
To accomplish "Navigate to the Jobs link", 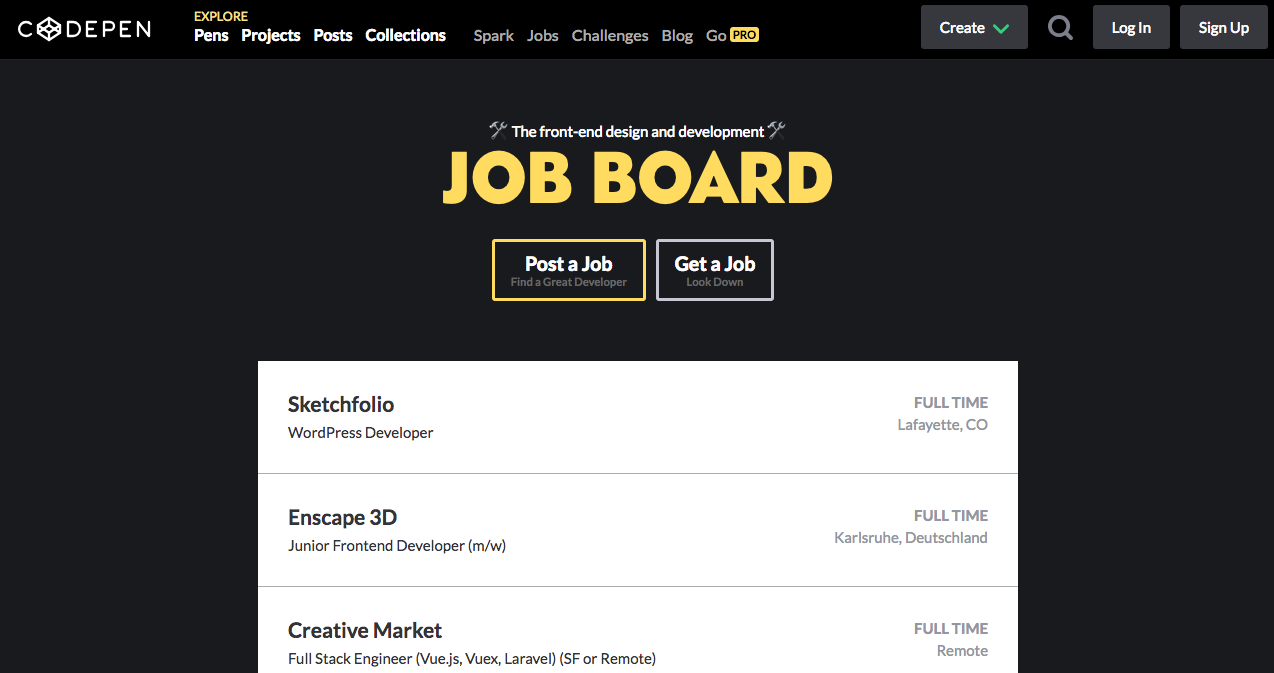I will (x=543, y=35).
